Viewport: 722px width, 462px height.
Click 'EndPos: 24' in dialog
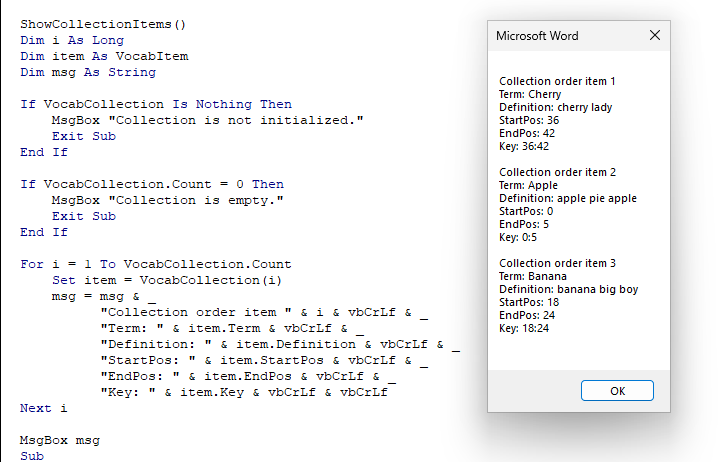click(x=527, y=315)
